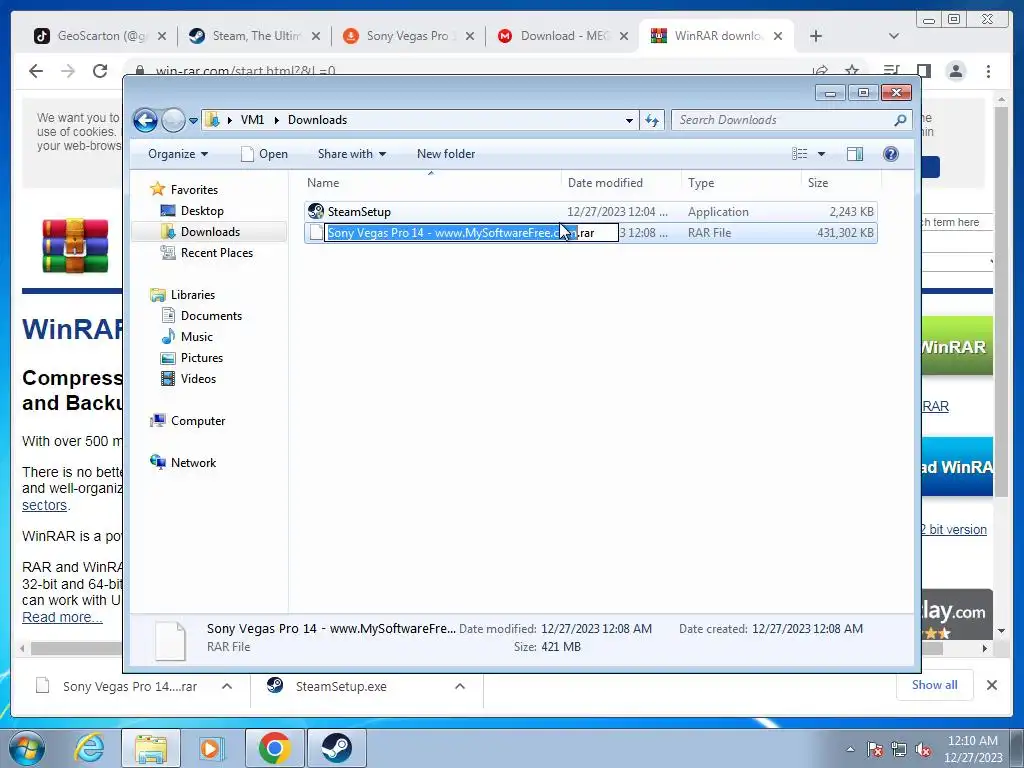Click VM1 in the address breadcrumb
Screen dimensions: 1024x768
pos(252,120)
